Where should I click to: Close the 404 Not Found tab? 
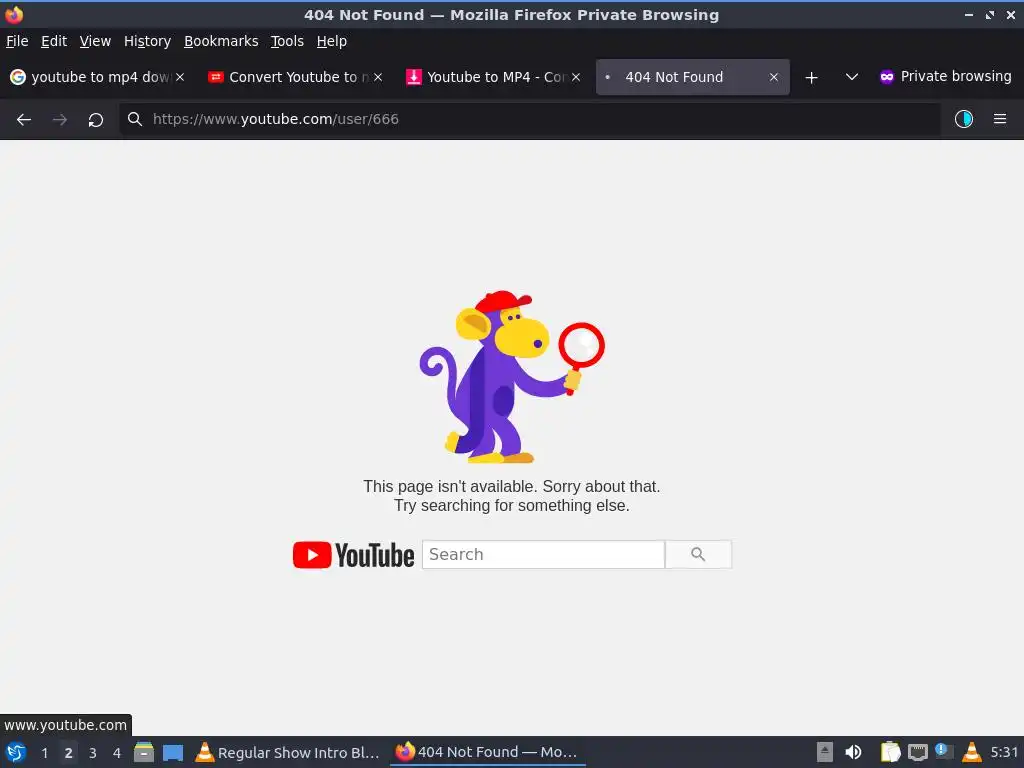tap(774, 77)
